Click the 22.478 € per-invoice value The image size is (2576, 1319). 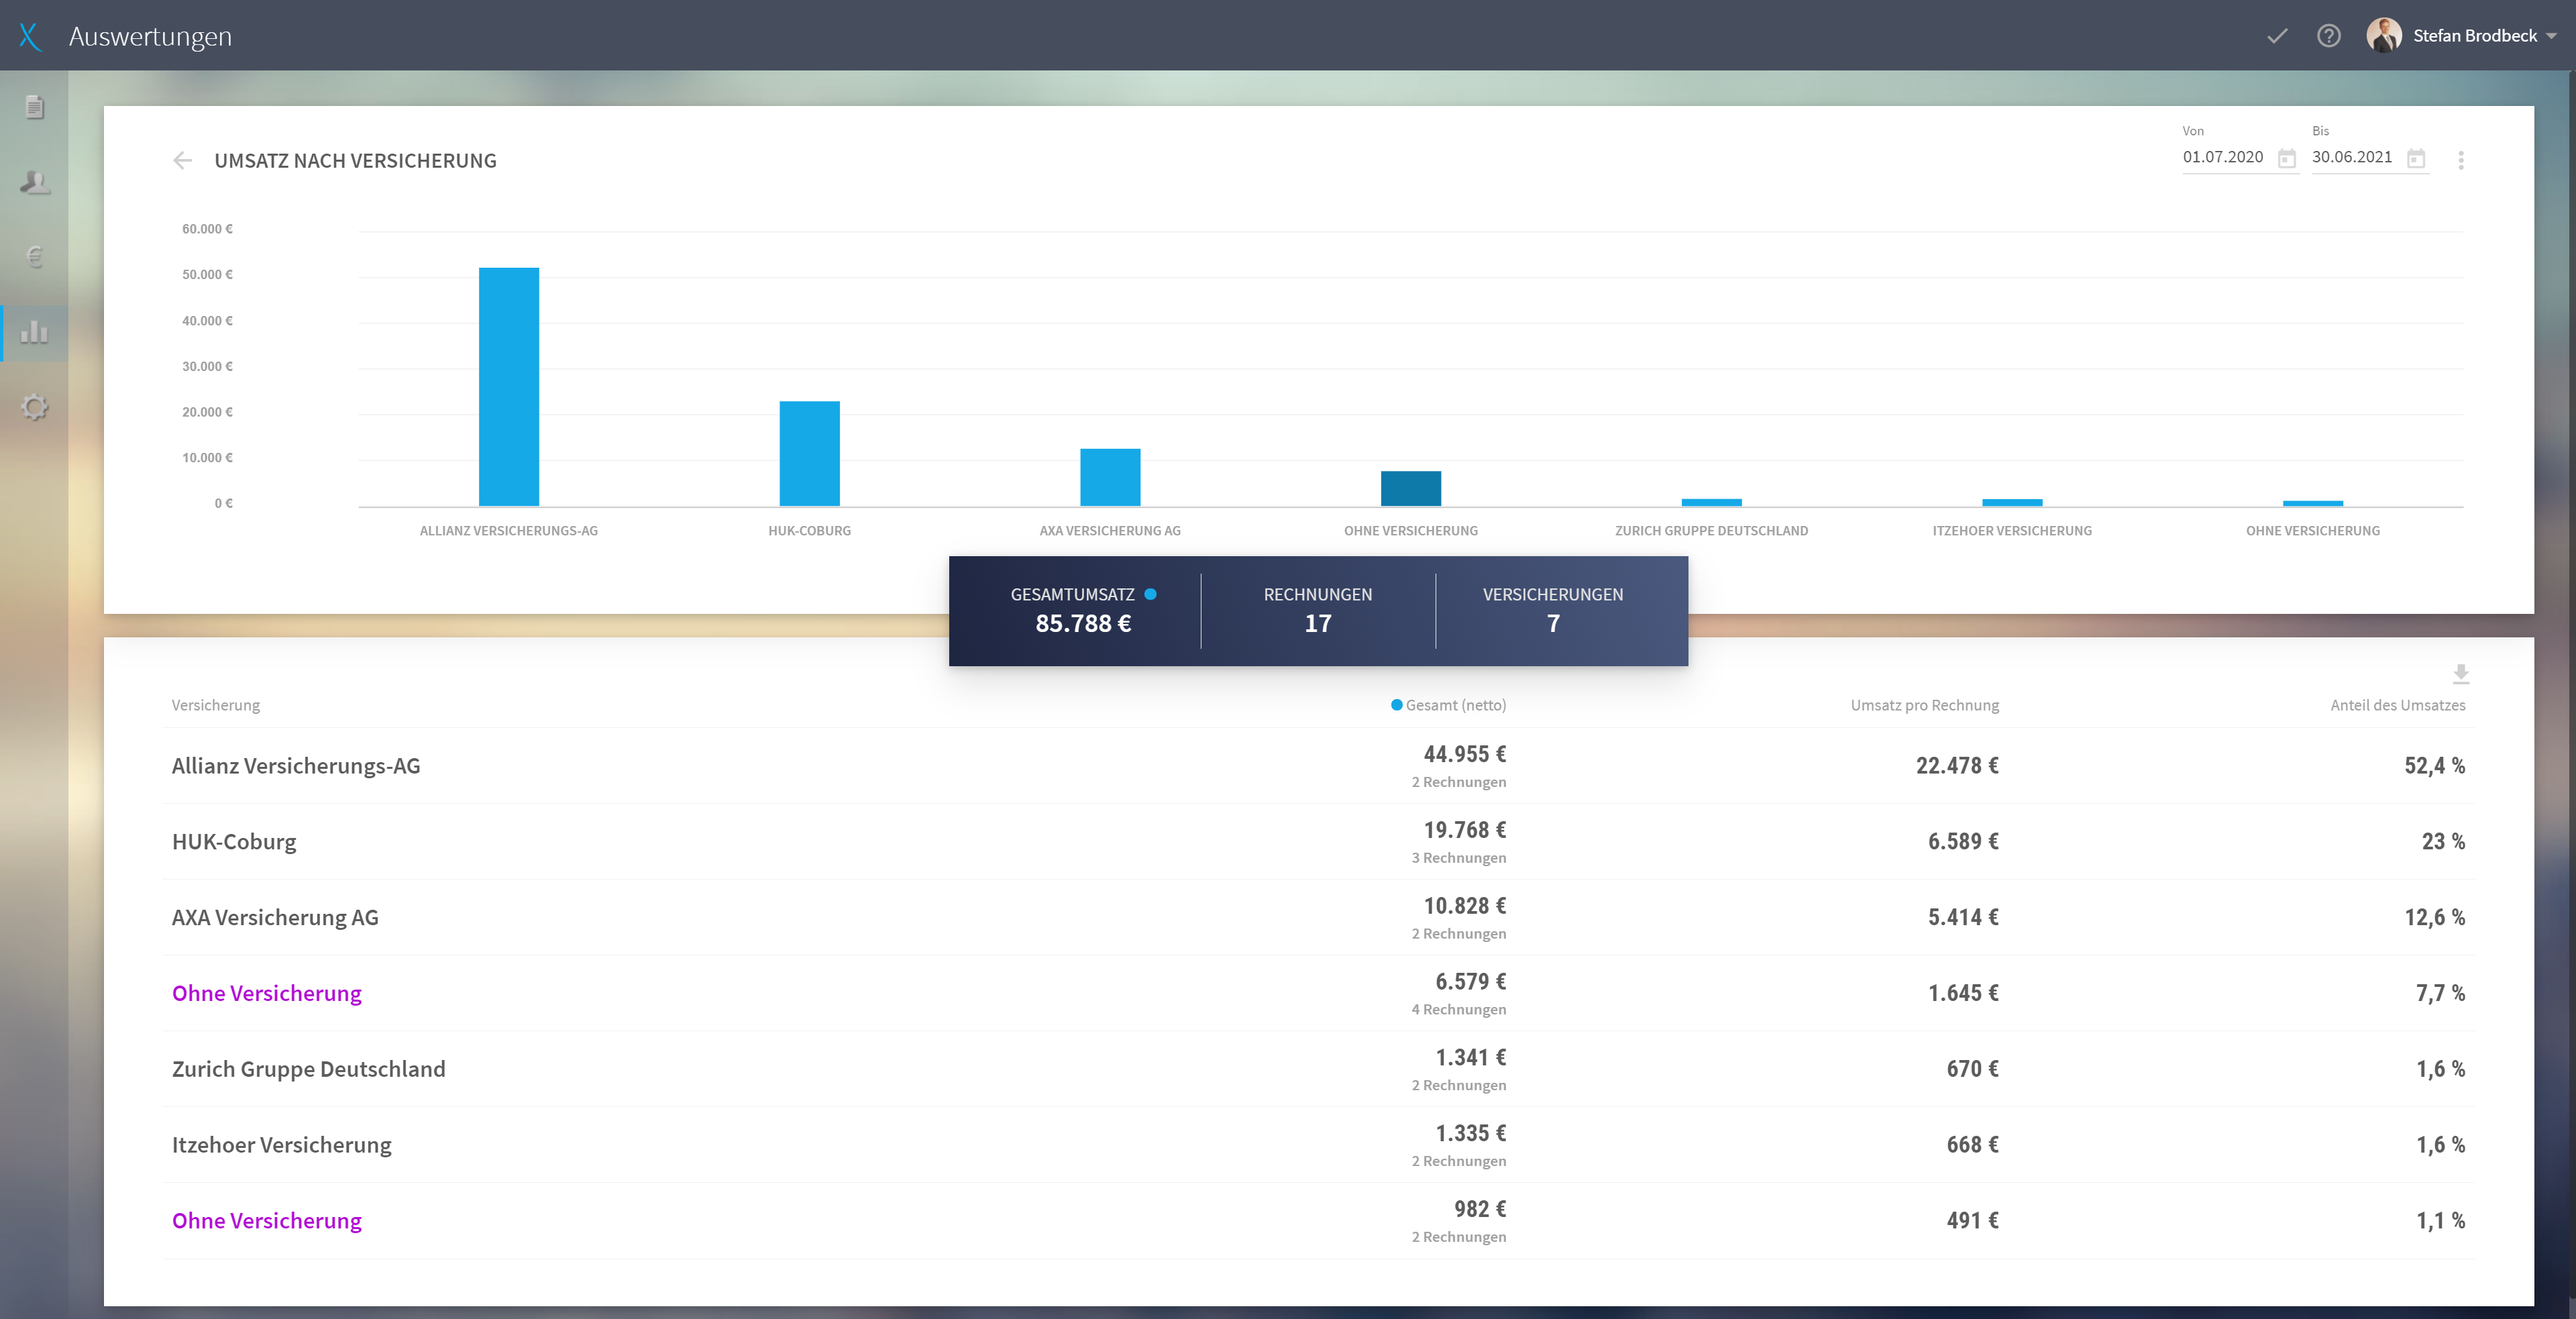click(x=1957, y=766)
